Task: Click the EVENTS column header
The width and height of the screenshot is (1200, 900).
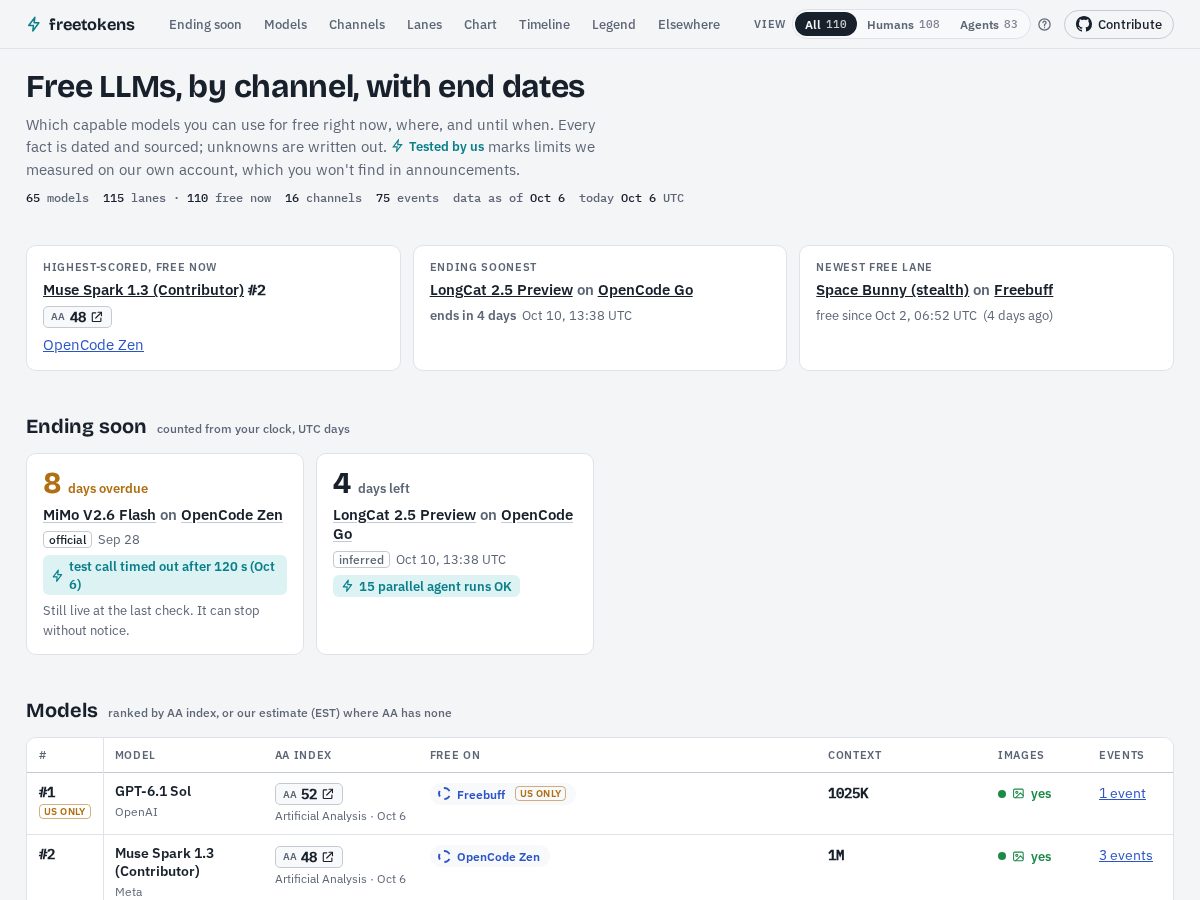Action: tap(1121, 755)
